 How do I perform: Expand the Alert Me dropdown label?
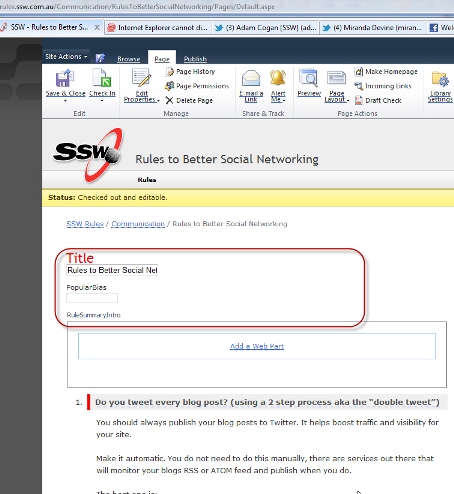(278, 97)
